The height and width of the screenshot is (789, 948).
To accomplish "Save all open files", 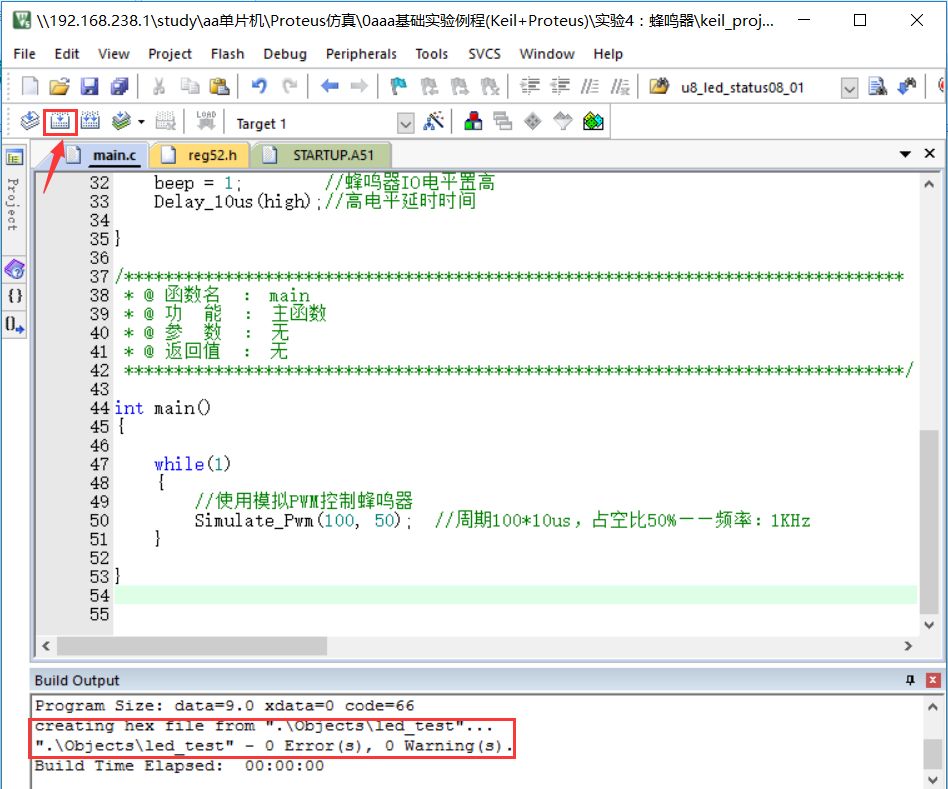I will (x=120, y=86).
